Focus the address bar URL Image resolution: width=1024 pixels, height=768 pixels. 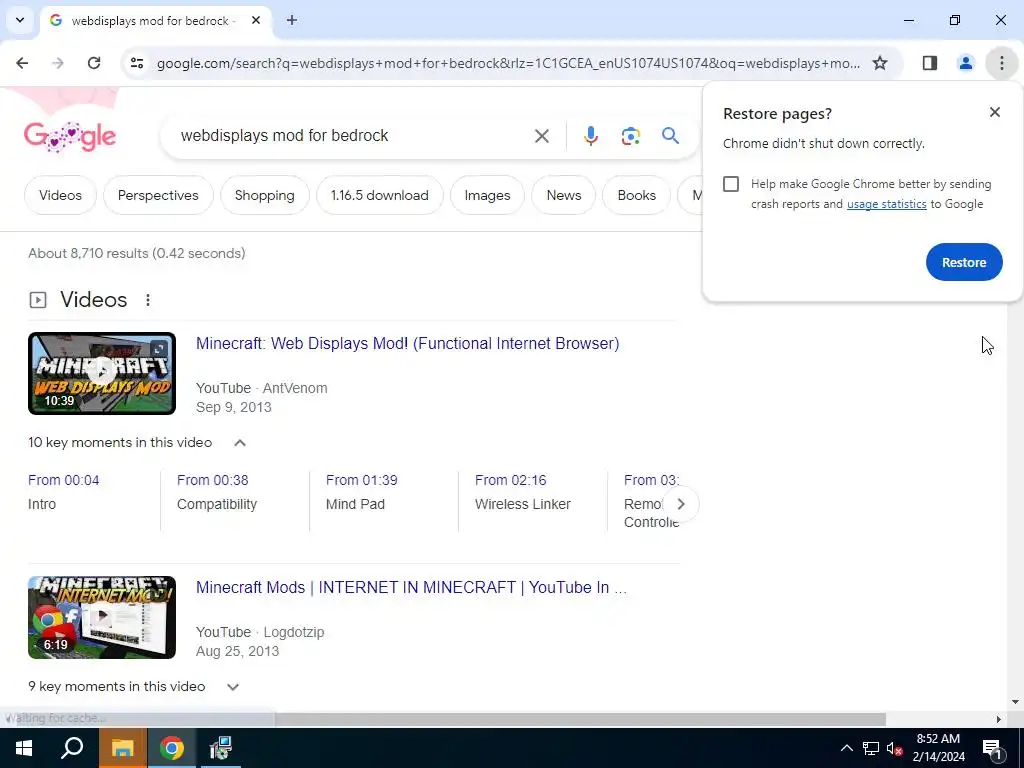tap(508, 63)
